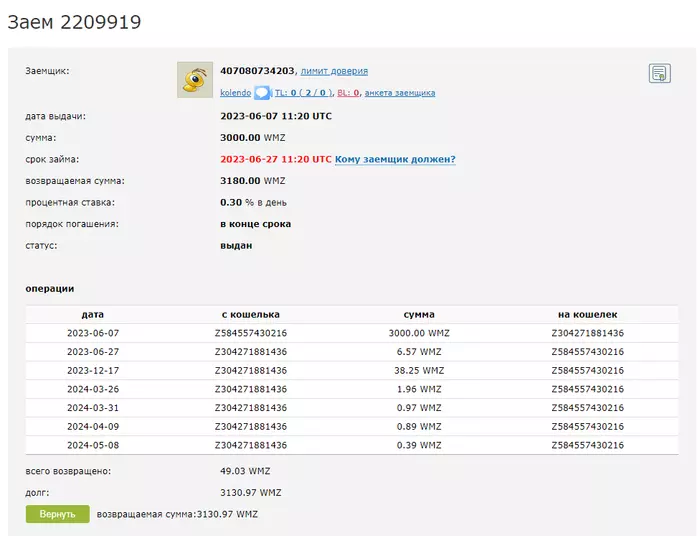Click destination wallet Z304271881436 in first row

click(x=588, y=333)
